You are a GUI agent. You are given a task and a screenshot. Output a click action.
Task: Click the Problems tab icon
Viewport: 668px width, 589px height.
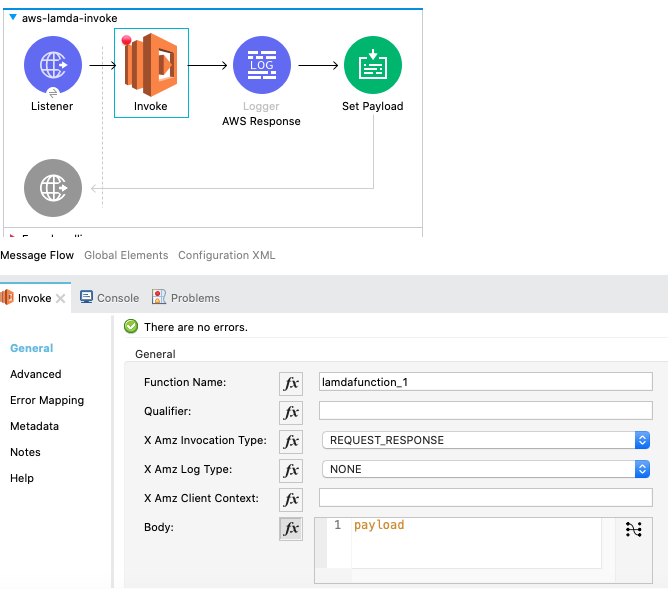[x=159, y=297]
